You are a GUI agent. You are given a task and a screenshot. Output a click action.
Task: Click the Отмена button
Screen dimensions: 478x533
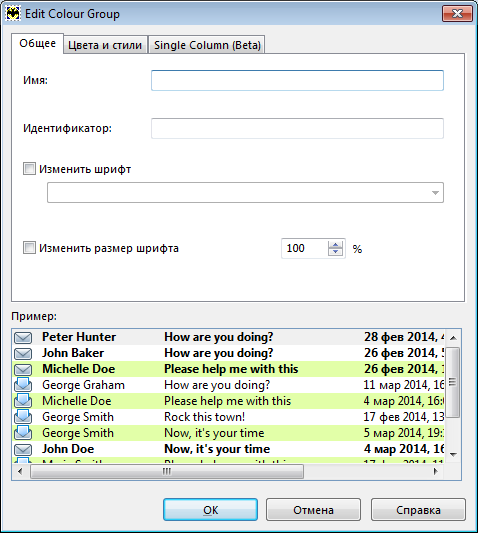313,510
